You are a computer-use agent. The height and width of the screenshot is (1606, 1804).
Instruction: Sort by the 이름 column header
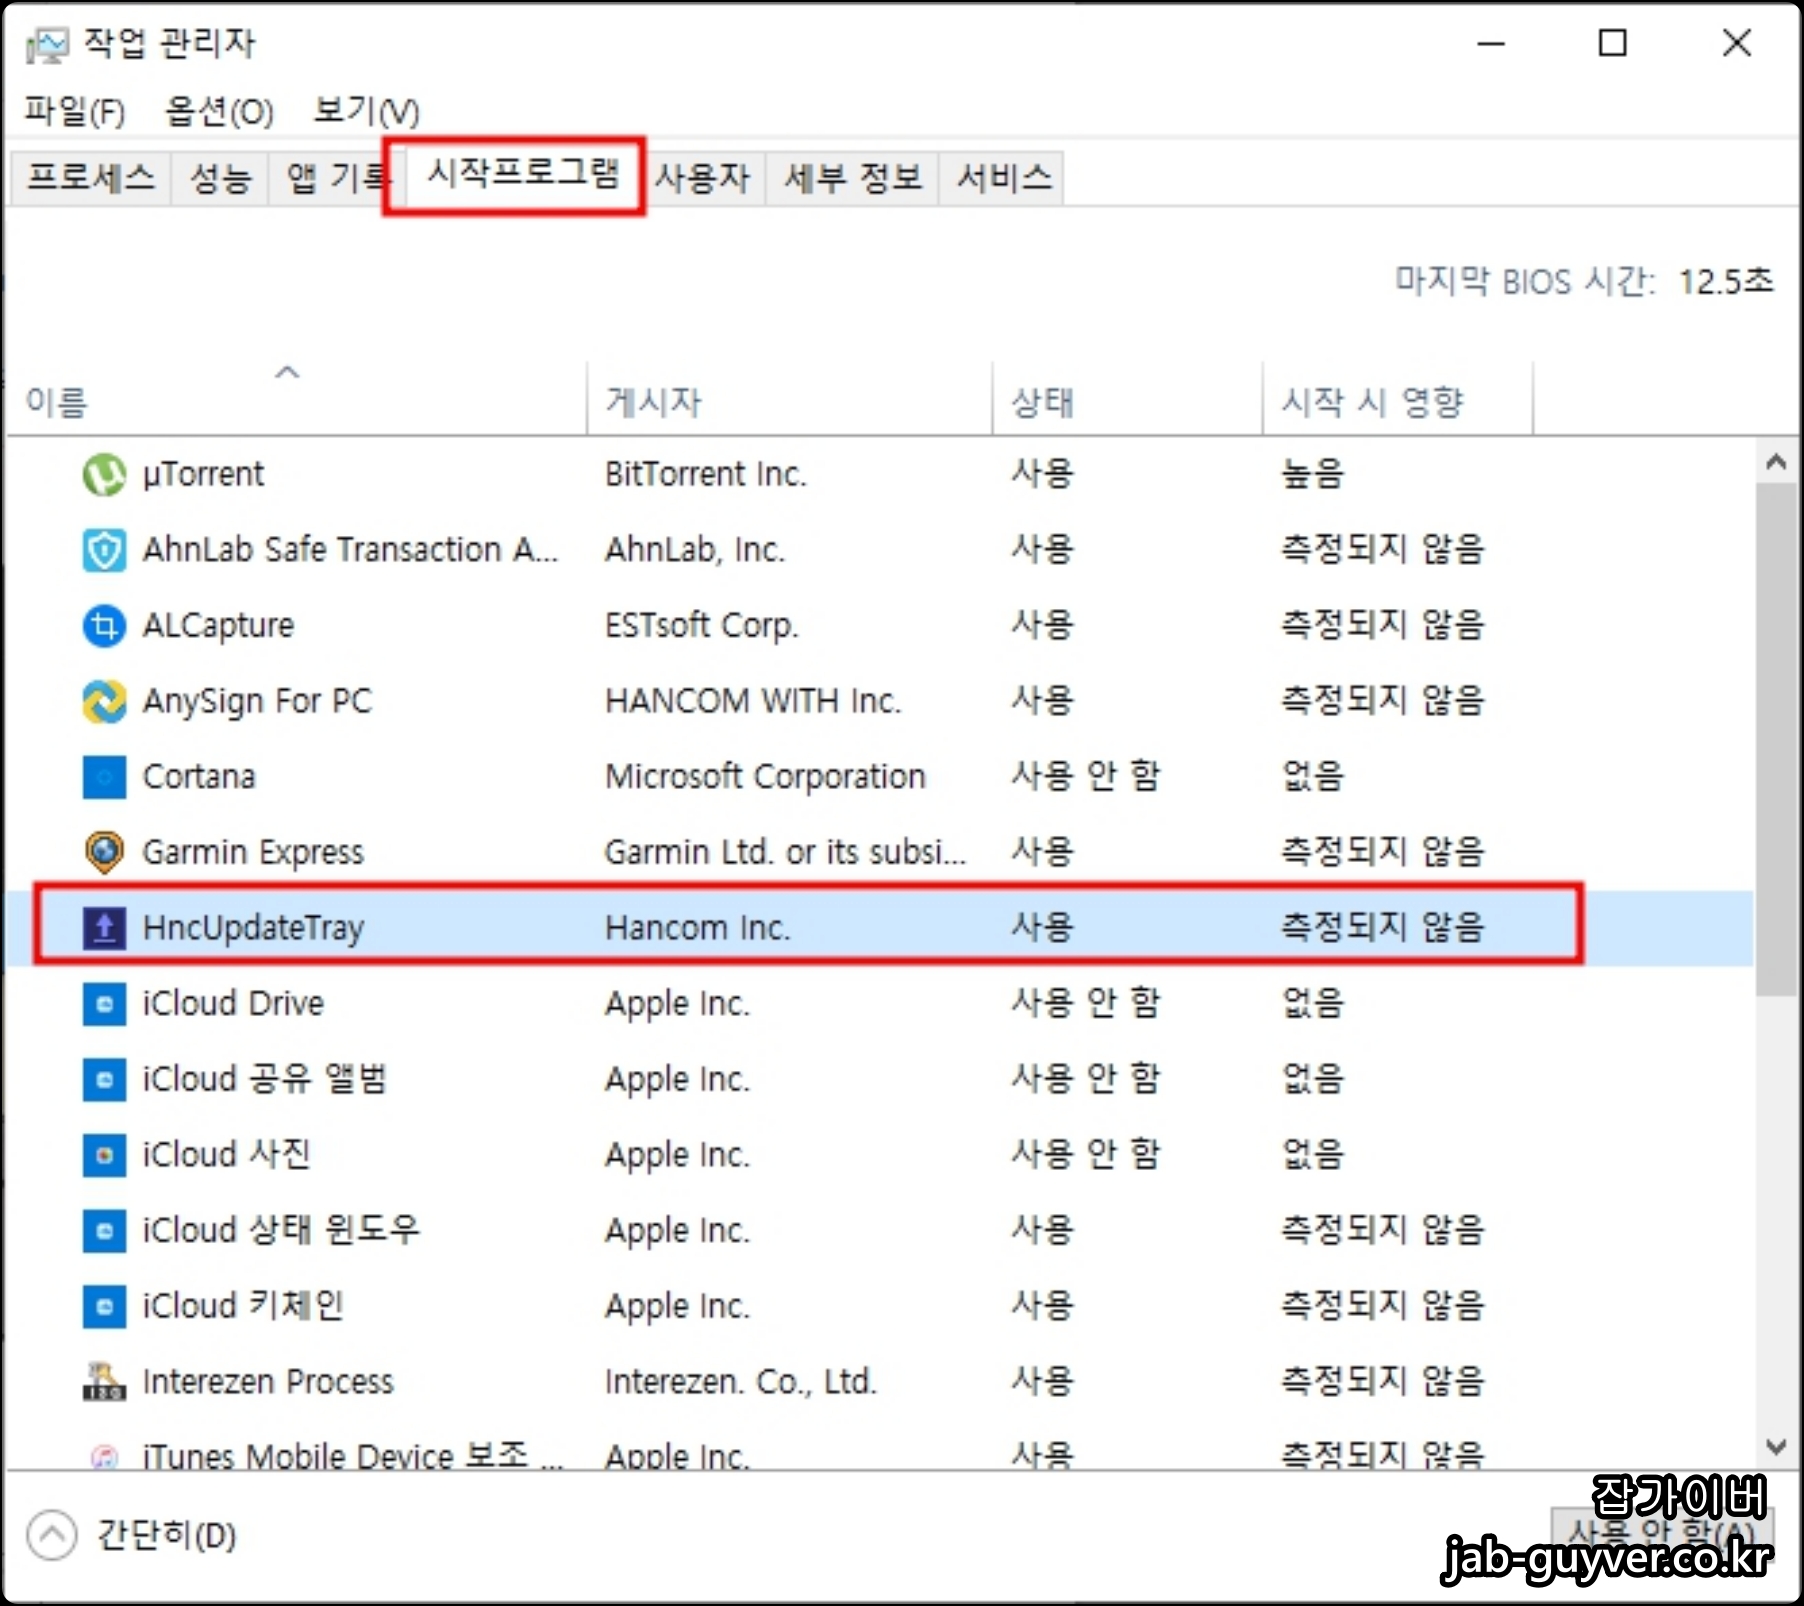pos(296,402)
